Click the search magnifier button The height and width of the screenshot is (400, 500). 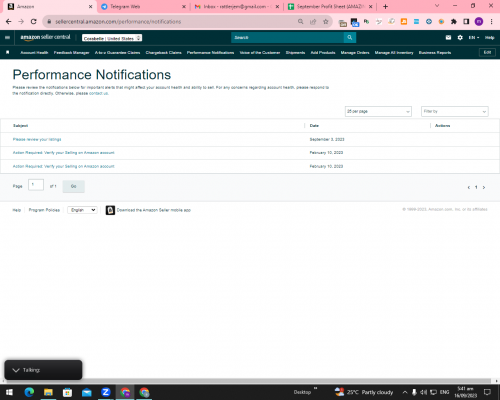(x=350, y=37)
